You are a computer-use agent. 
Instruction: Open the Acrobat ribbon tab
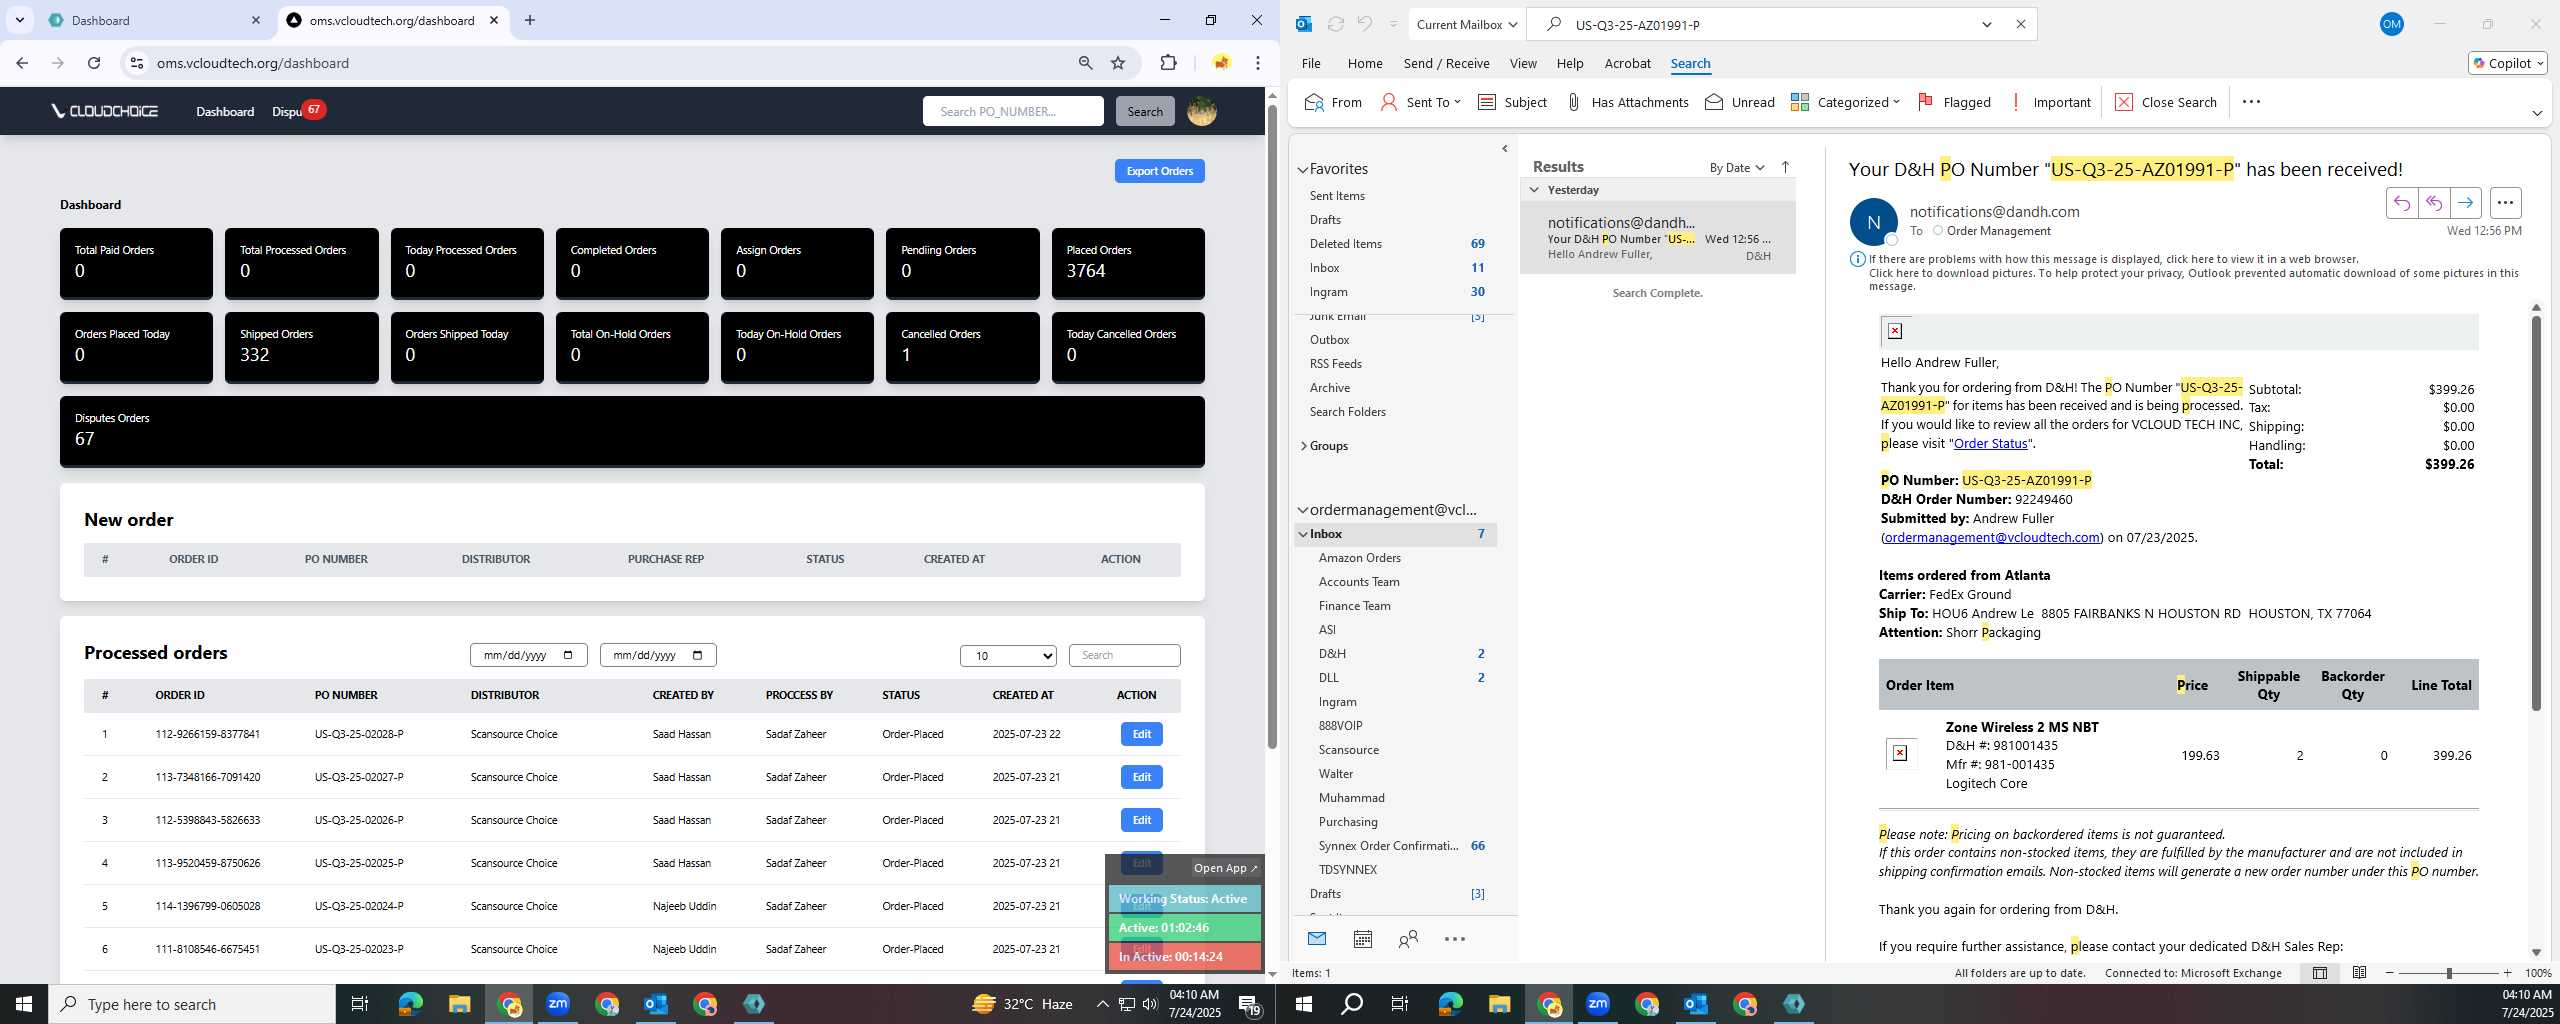[x=1627, y=63]
